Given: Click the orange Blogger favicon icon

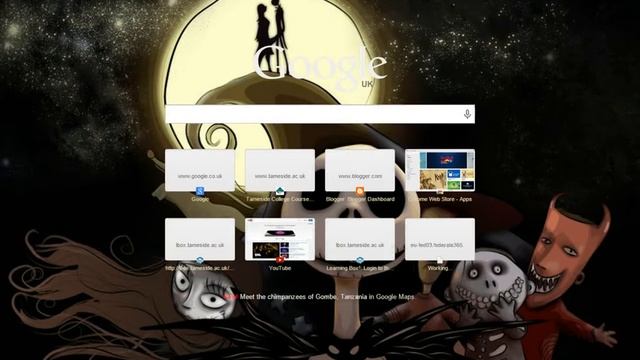Looking at the screenshot, I should [x=360, y=191].
